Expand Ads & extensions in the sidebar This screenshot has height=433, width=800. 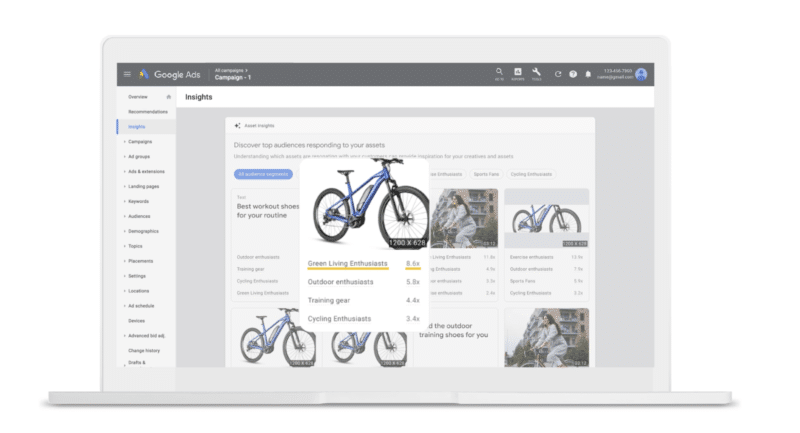pos(145,171)
